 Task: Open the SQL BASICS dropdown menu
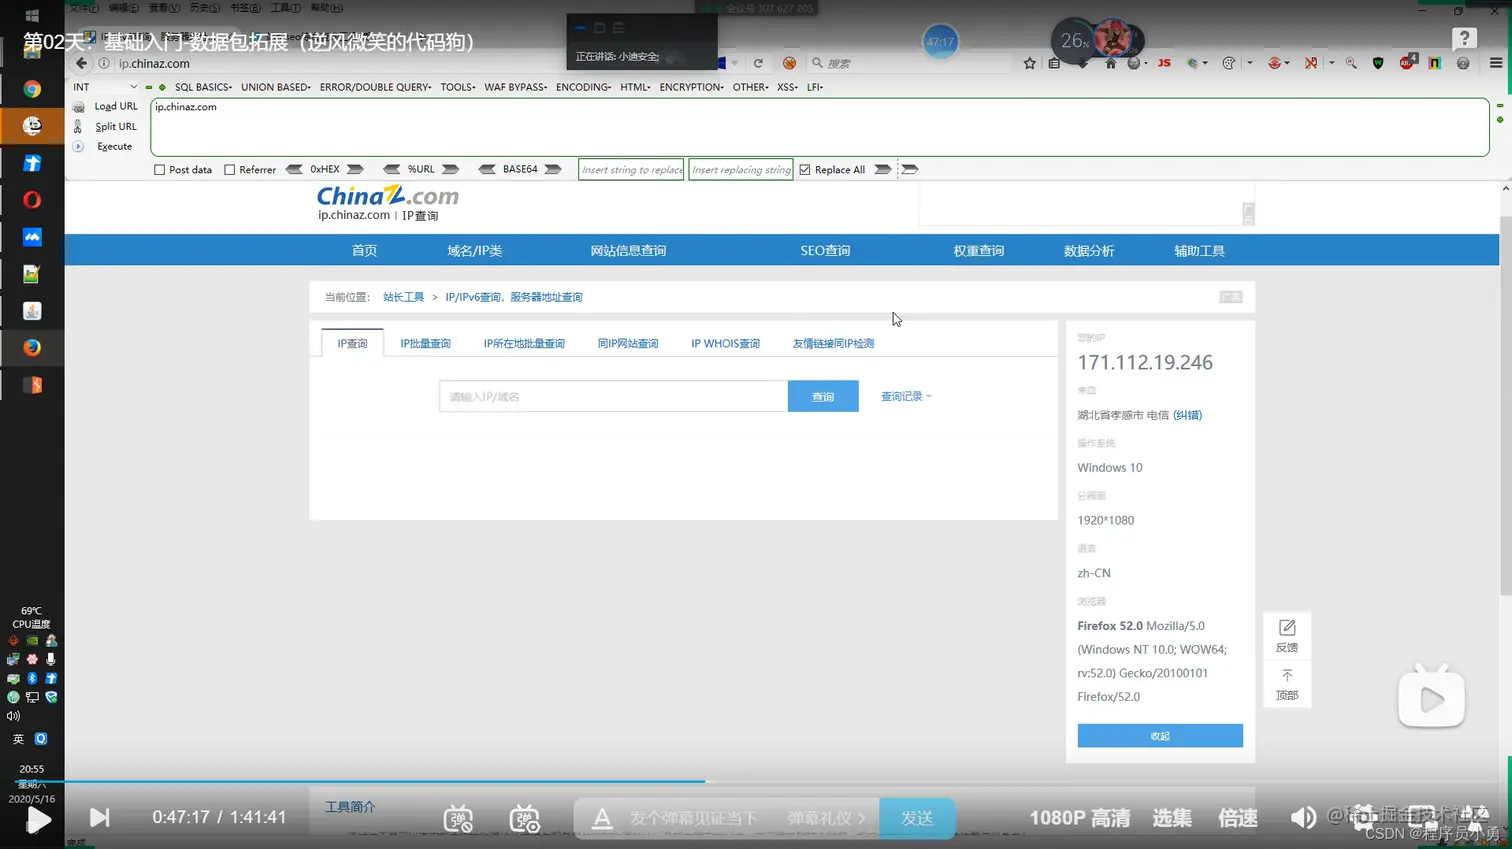click(x=203, y=87)
